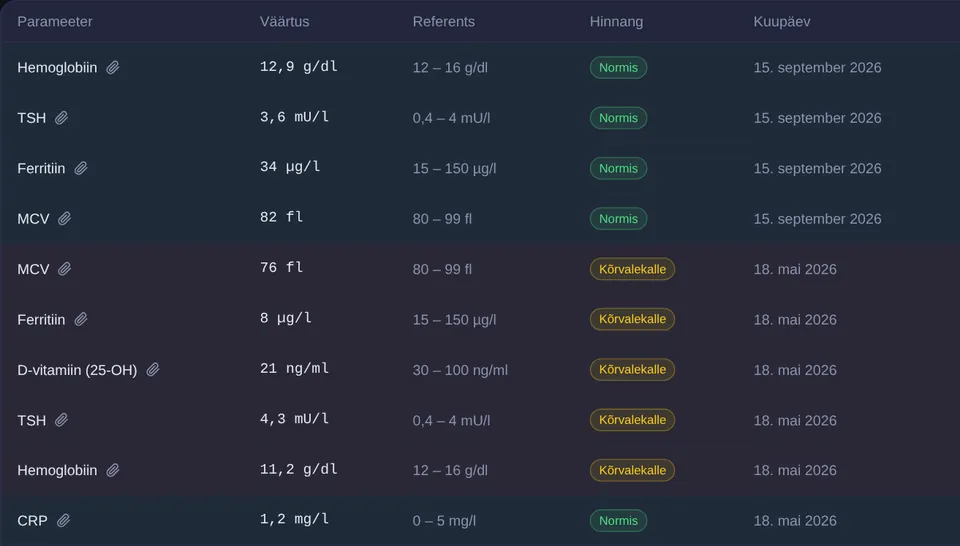Click TSH name in 4,3 mU/l row
Screen dimensions: 960x546
[32, 421]
